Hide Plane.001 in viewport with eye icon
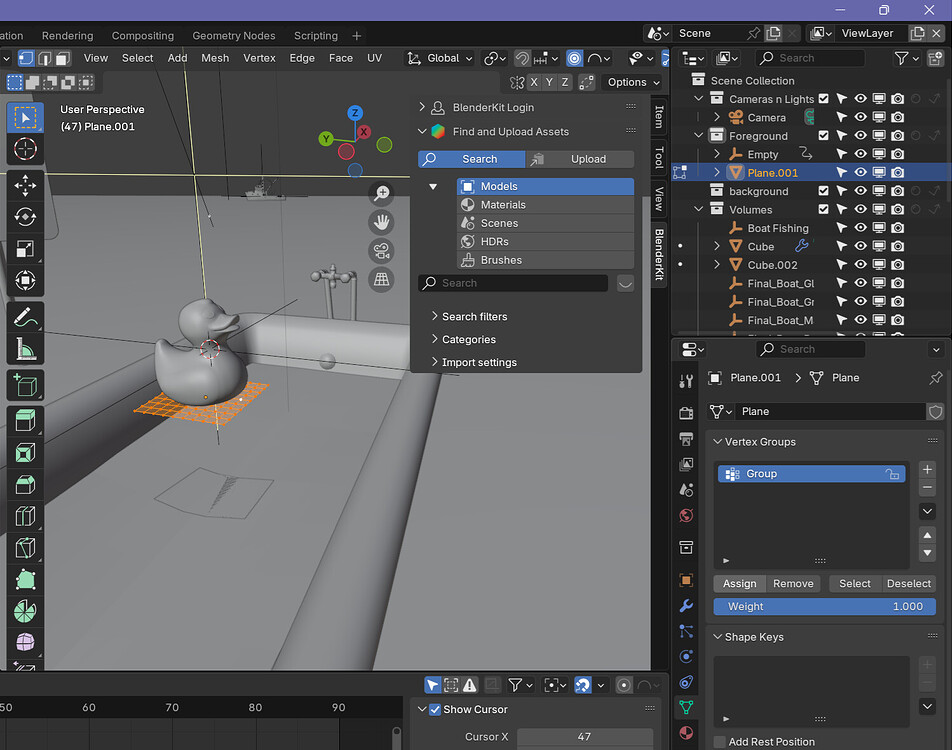 pyautogui.click(x=860, y=172)
